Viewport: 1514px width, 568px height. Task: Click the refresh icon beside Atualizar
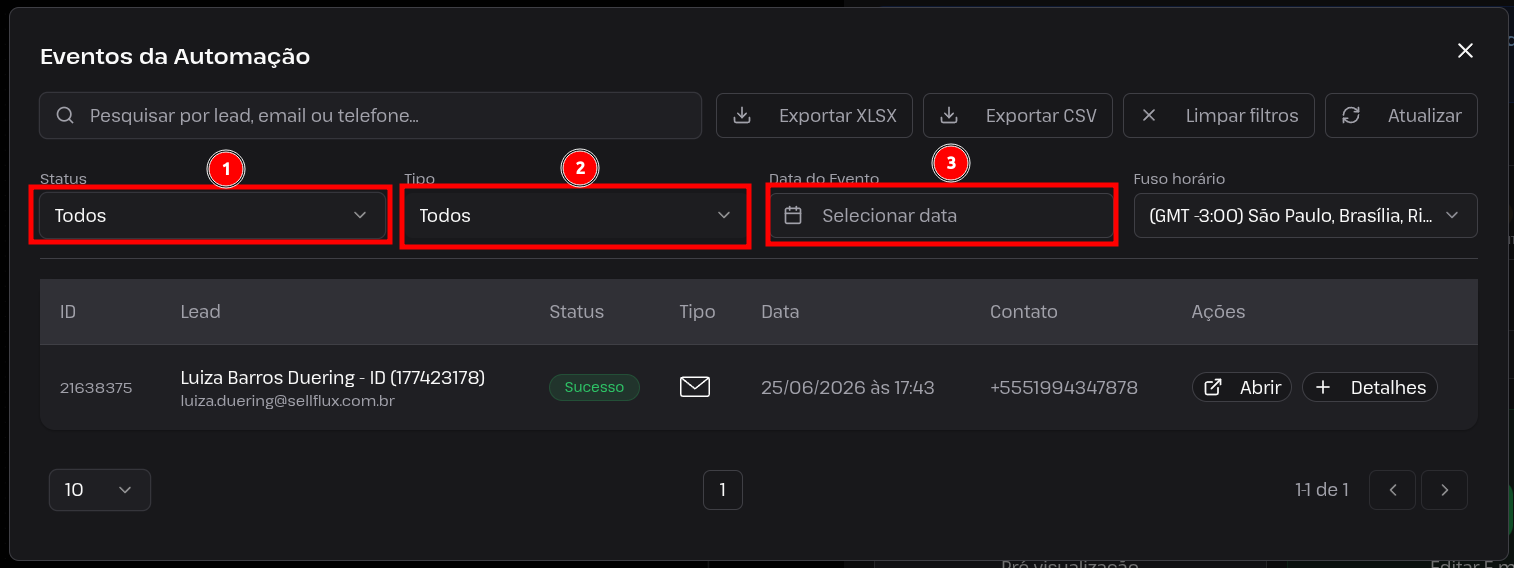[1351, 116]
